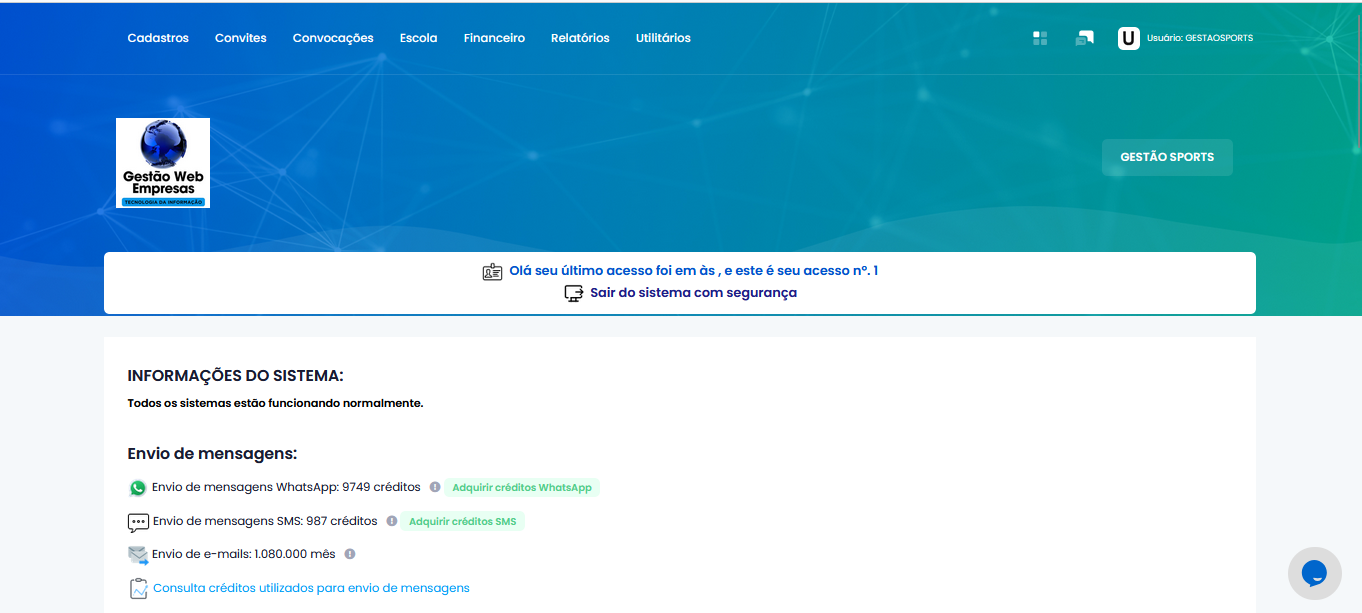Click the user avatar 'U' icon
The width and height of the screenshot is (1362, 613).
[1128, 38]
